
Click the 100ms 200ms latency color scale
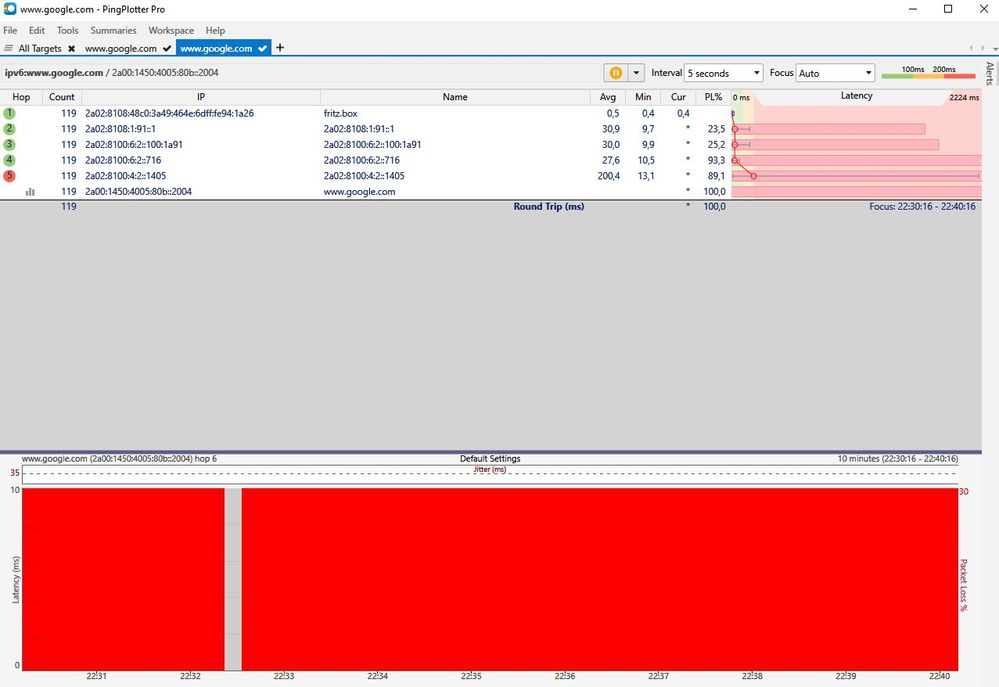(928, 73)
